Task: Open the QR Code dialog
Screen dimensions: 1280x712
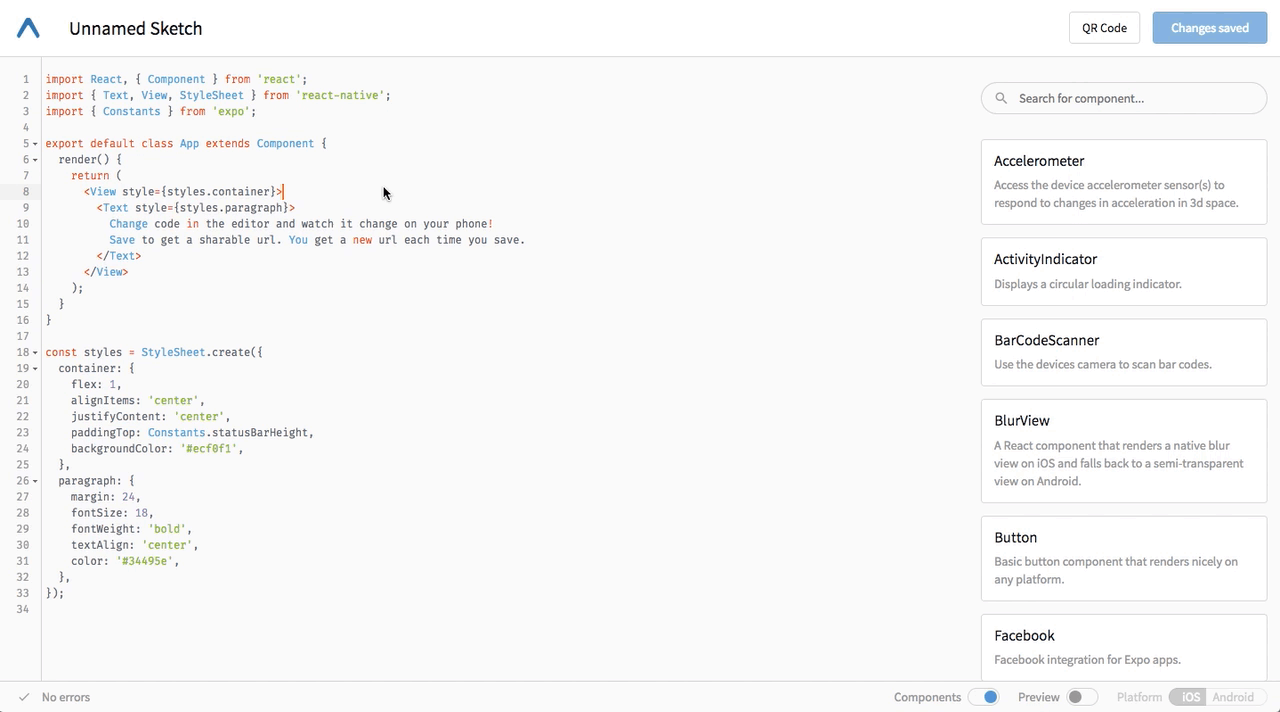Action: click(1104, 28)
